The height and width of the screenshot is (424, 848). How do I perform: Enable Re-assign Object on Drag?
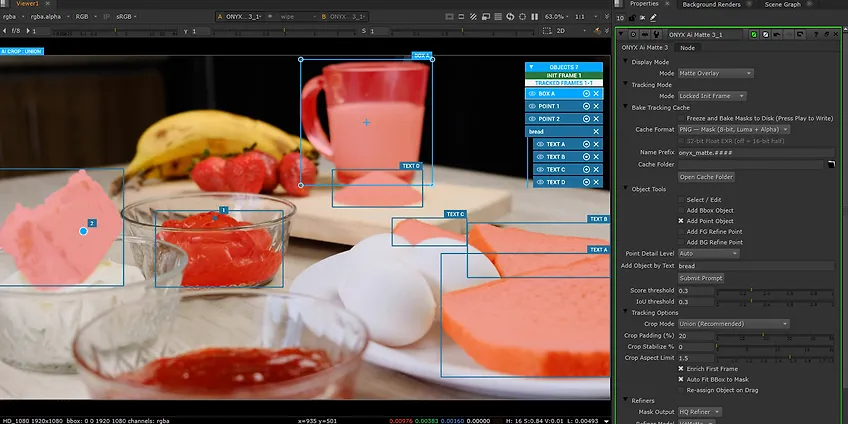pyautogui.click(x=681, y=390)
